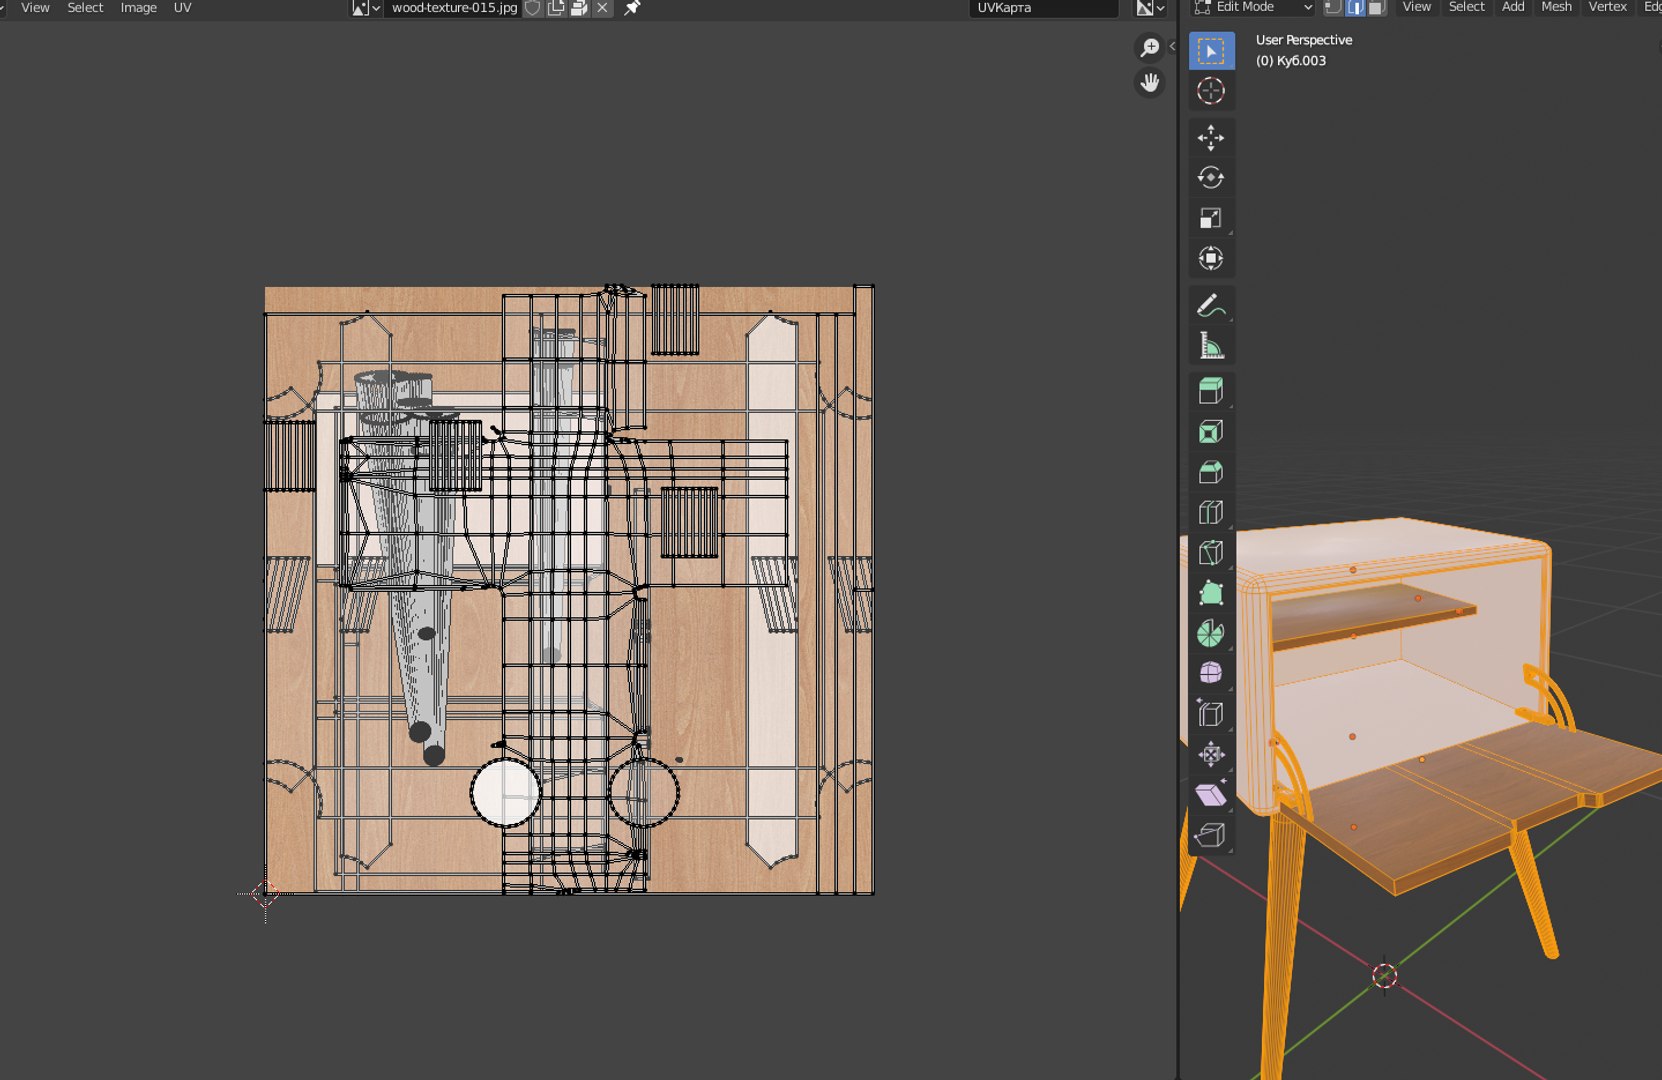Enable edge select mode

pyautogui.click(x=1355, y=7)
